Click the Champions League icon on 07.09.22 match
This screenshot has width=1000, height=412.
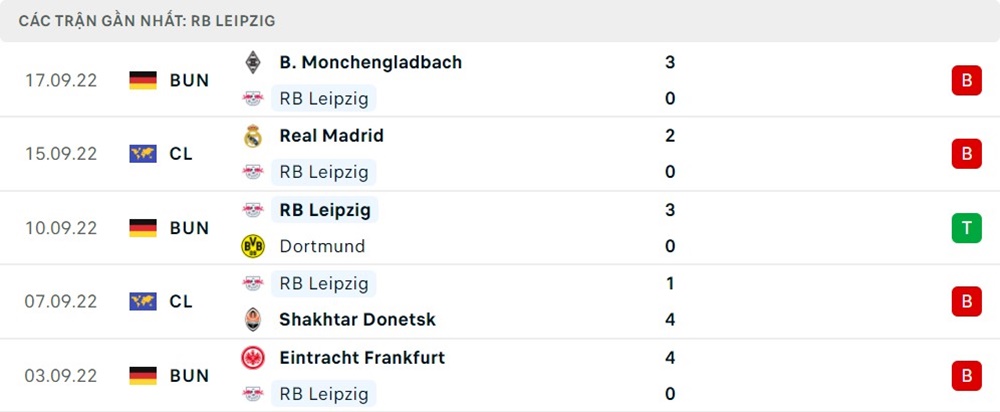[x=143, y=301]
